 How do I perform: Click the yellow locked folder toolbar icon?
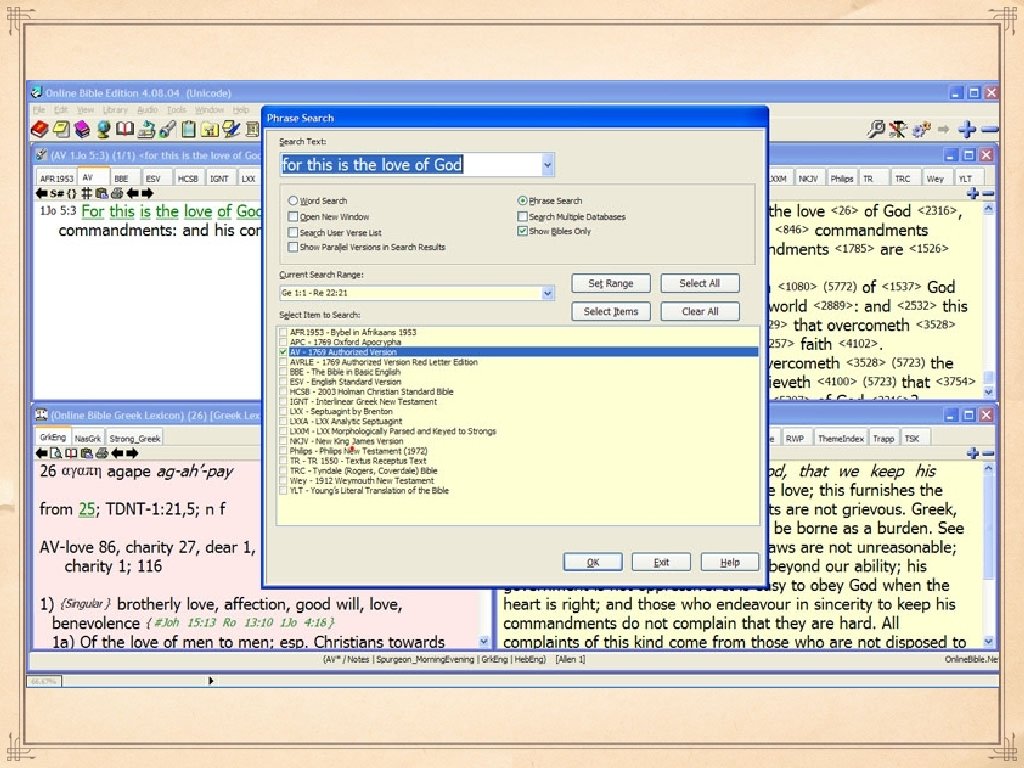209,129
